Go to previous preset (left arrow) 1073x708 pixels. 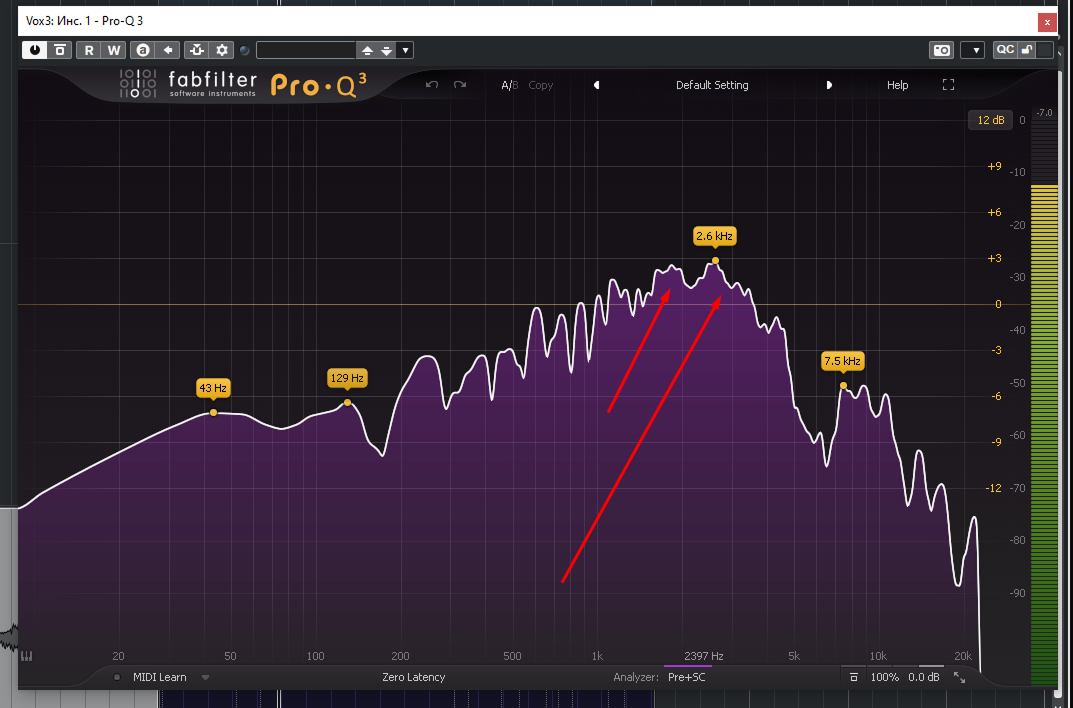(x=597, y=86)
